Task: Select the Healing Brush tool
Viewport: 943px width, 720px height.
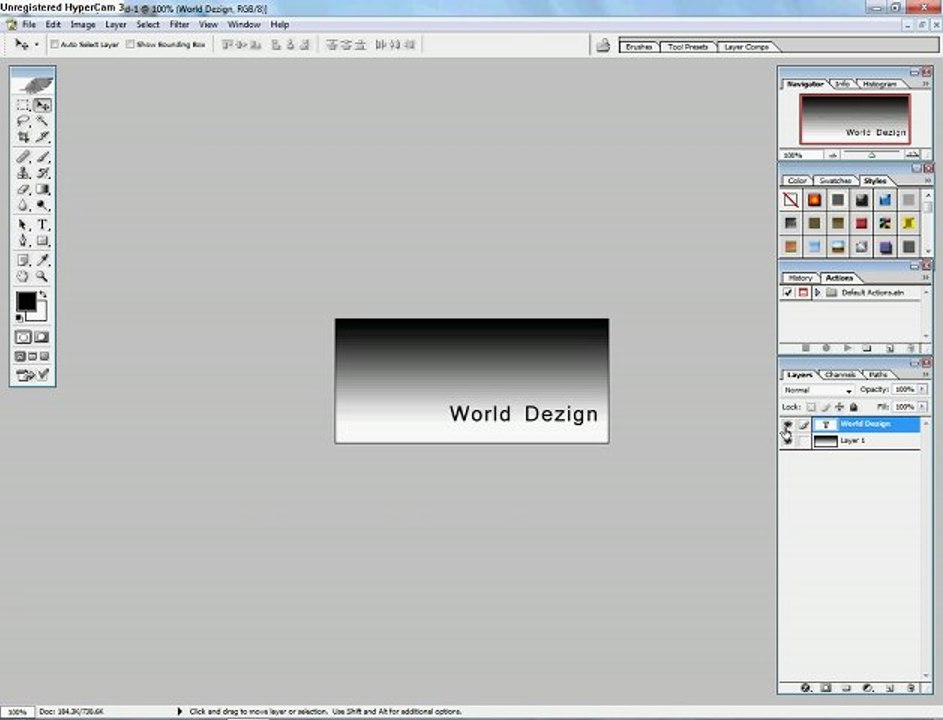Action: click(23, 158)
